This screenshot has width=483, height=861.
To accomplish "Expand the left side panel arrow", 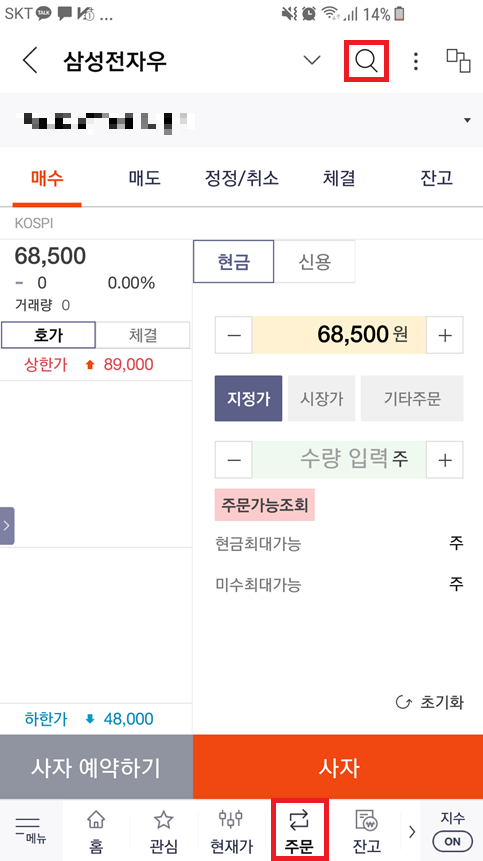I will [7, 525].
